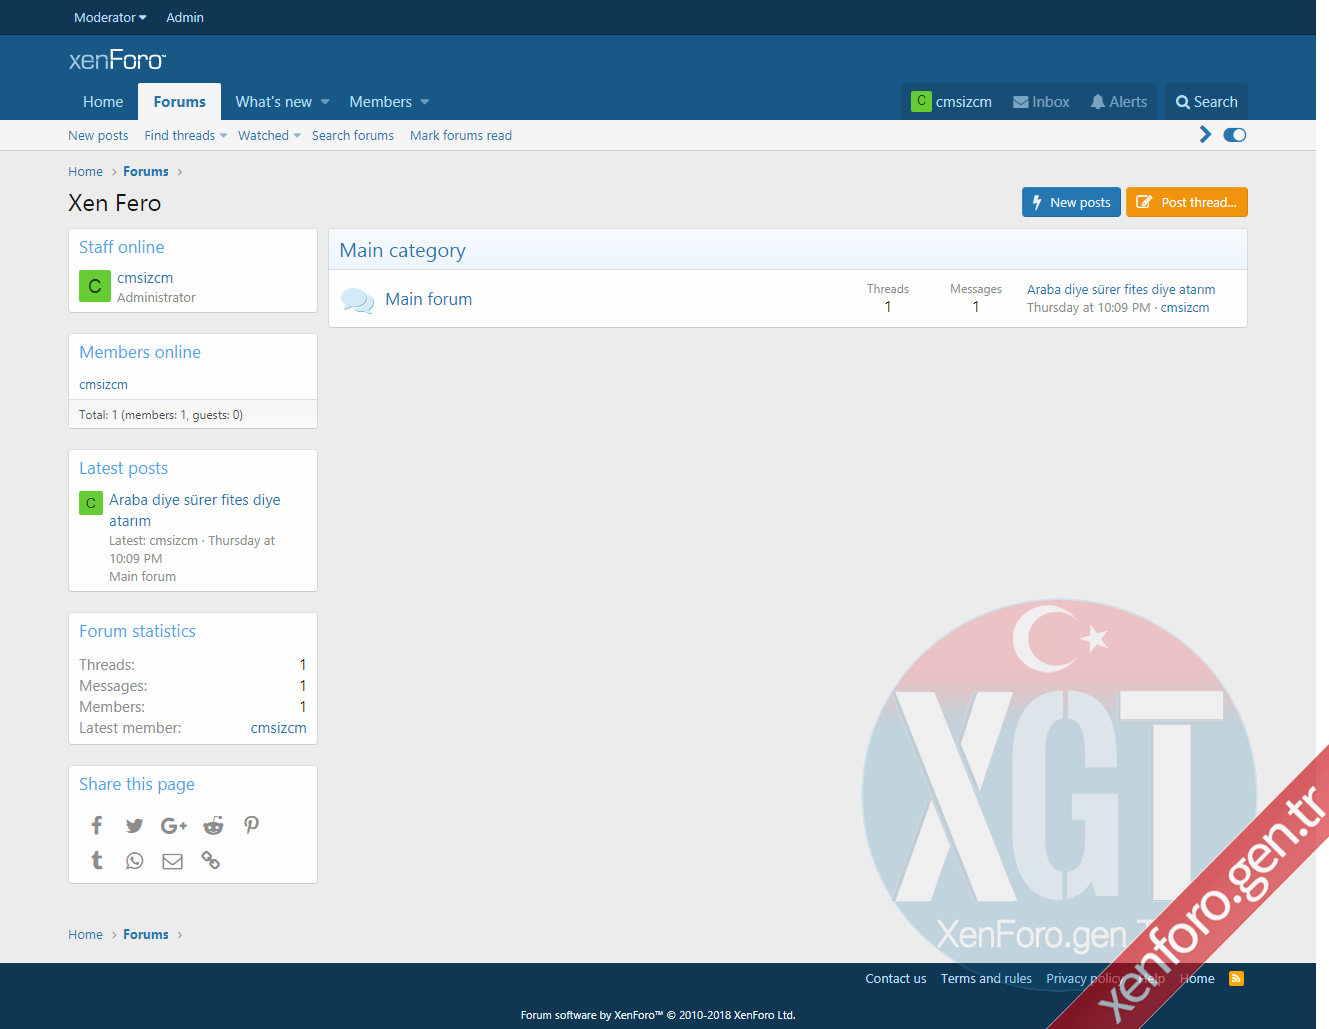This screenshot has width=1329, height=1029.
Task: Share page via WhatsApp icon
Action: 134,861
